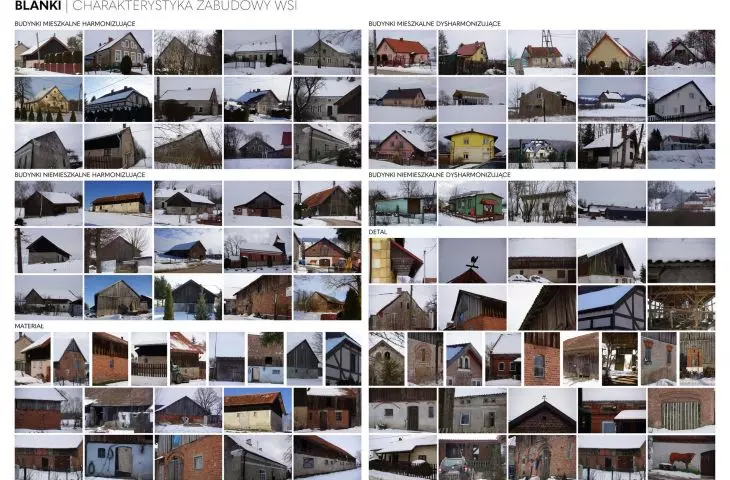Open the photo of red bull painted on wall

coord(681,458)
